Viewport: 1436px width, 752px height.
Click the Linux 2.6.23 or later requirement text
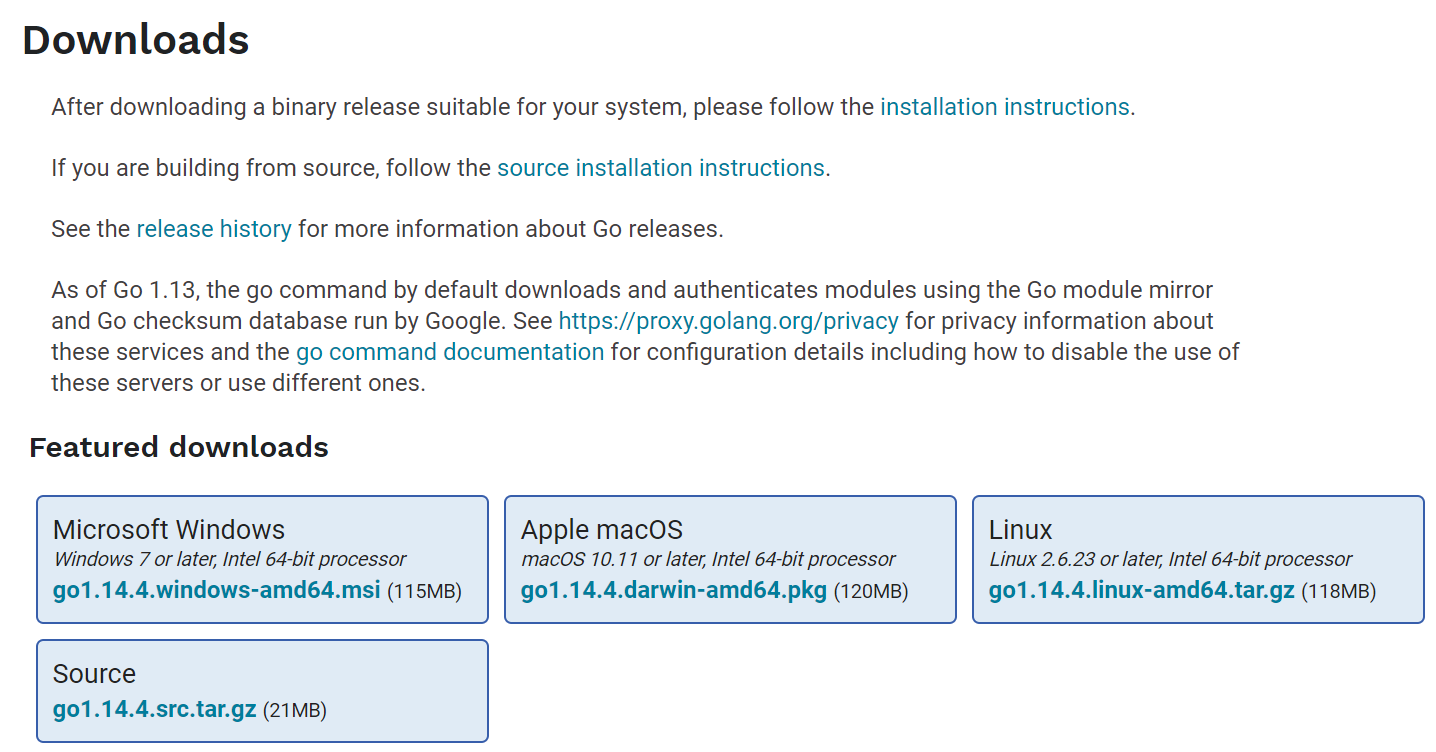[x=1170, y=559]
